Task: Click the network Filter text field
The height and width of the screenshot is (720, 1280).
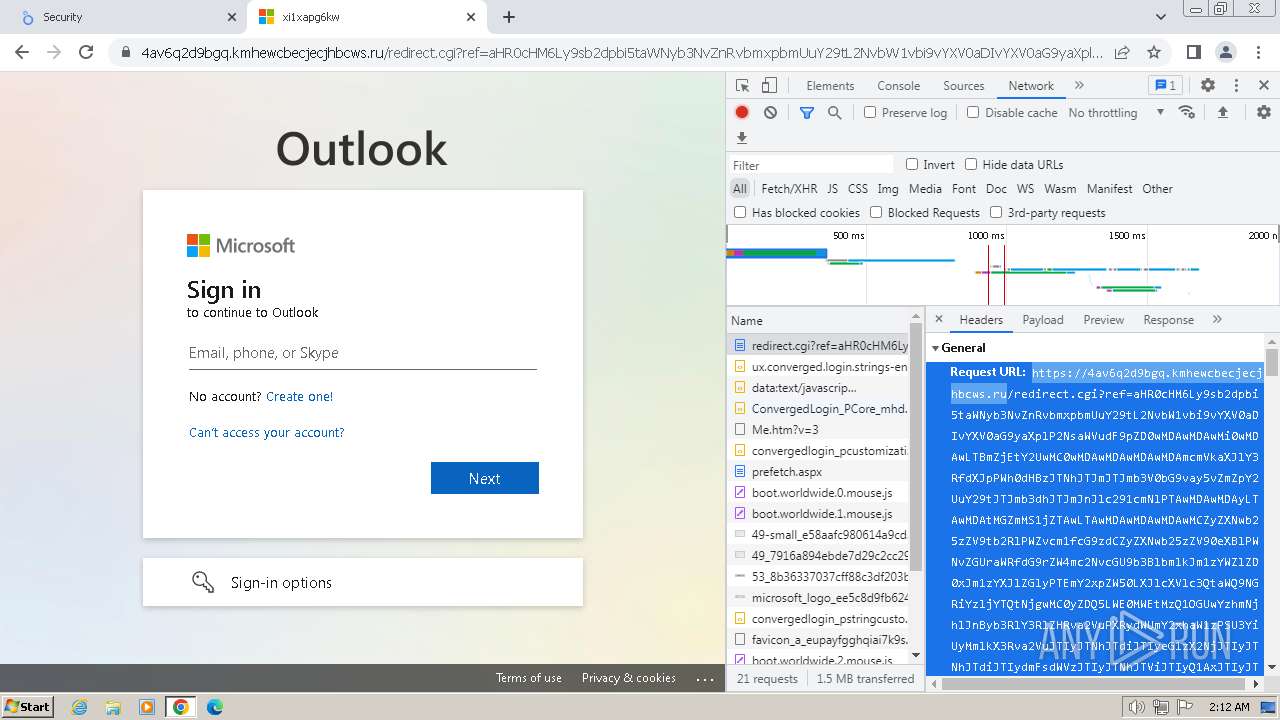Action: point(811,165)
